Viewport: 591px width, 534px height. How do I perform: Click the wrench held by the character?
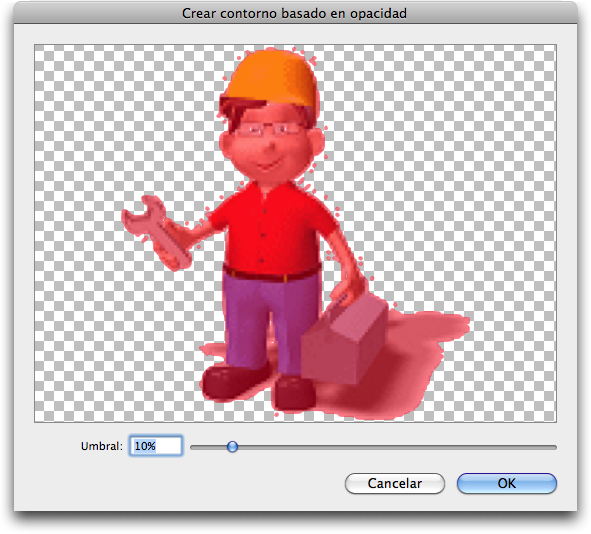tap(156, 232)
